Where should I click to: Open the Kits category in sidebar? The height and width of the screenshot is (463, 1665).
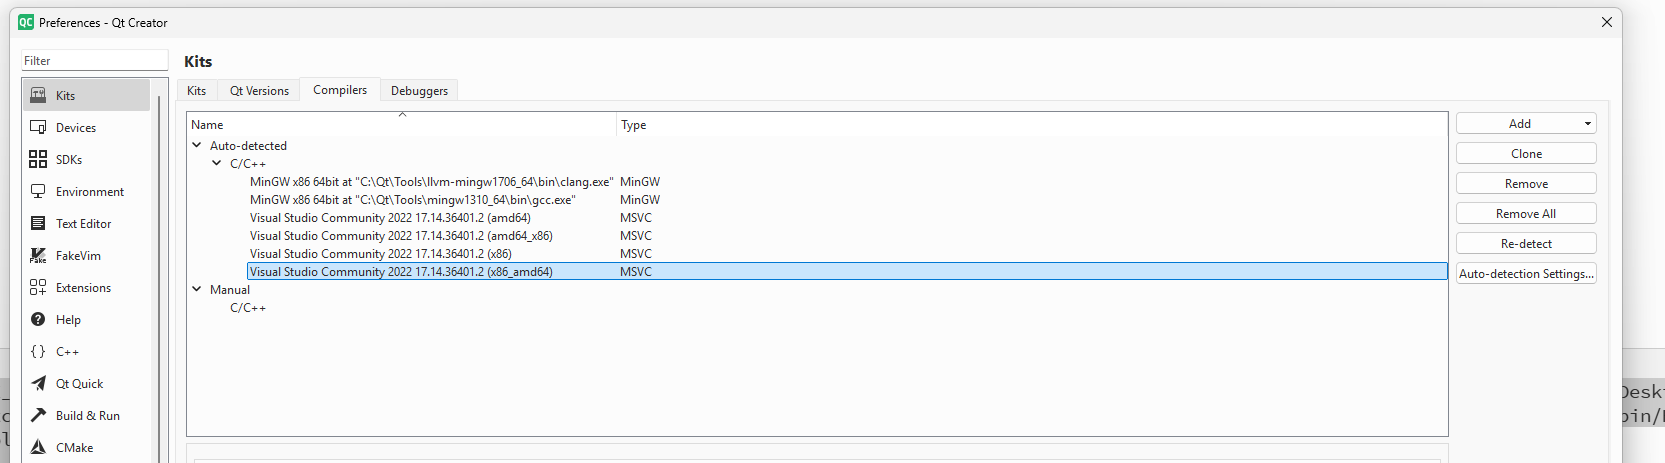coord(86,95)
